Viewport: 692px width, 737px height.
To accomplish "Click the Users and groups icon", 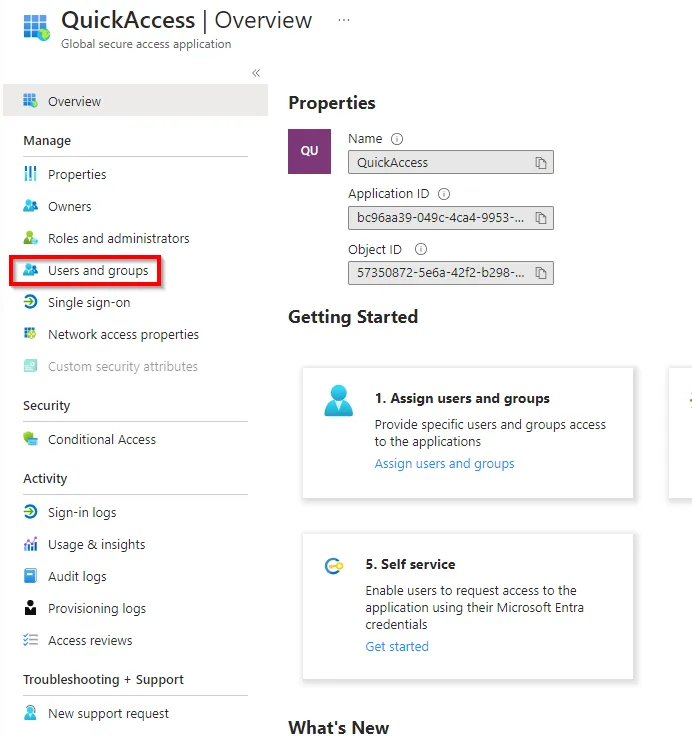I will (x=31, y=270).
